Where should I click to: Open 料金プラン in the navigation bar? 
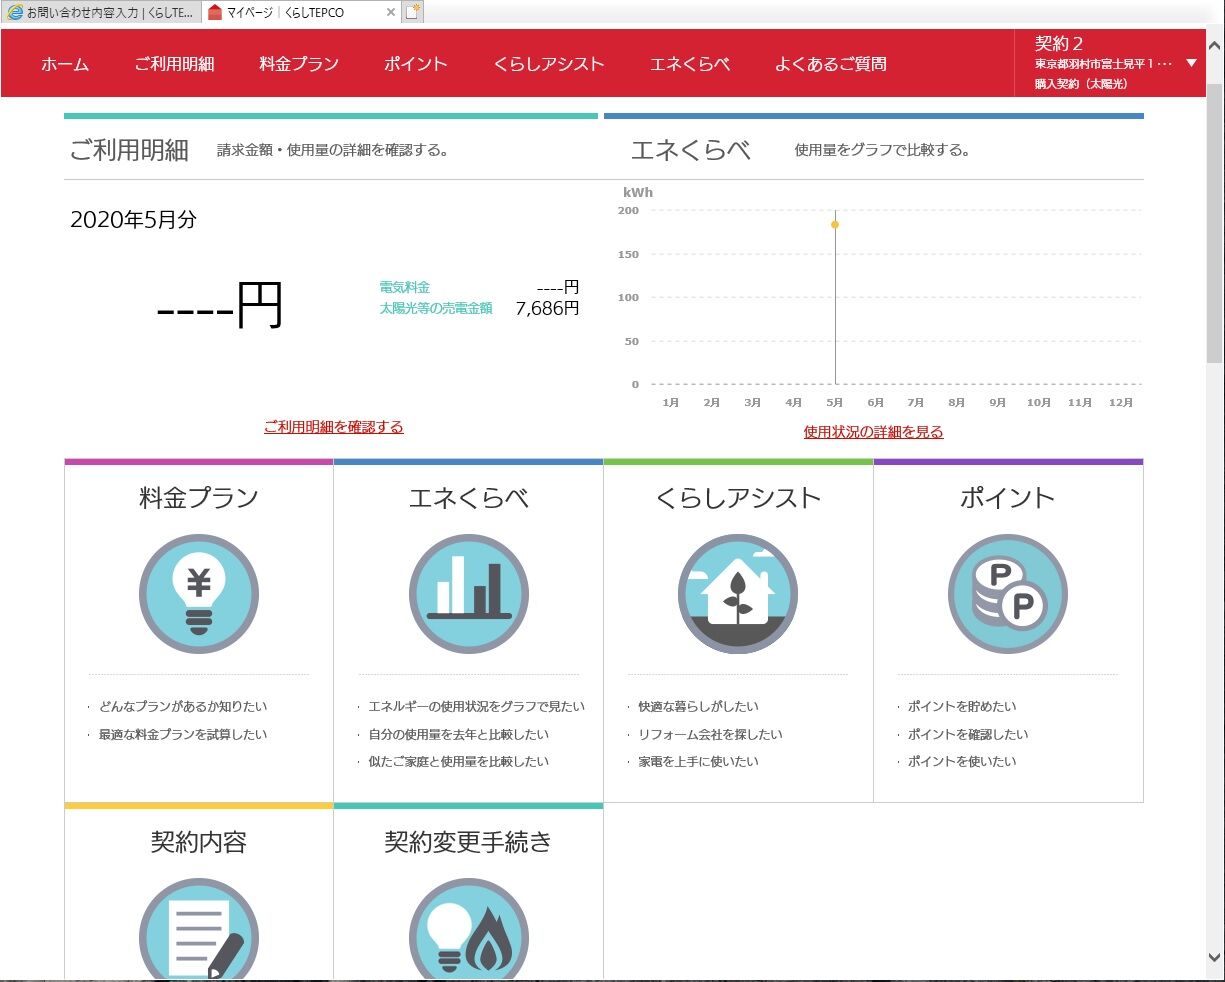point(299,64)
